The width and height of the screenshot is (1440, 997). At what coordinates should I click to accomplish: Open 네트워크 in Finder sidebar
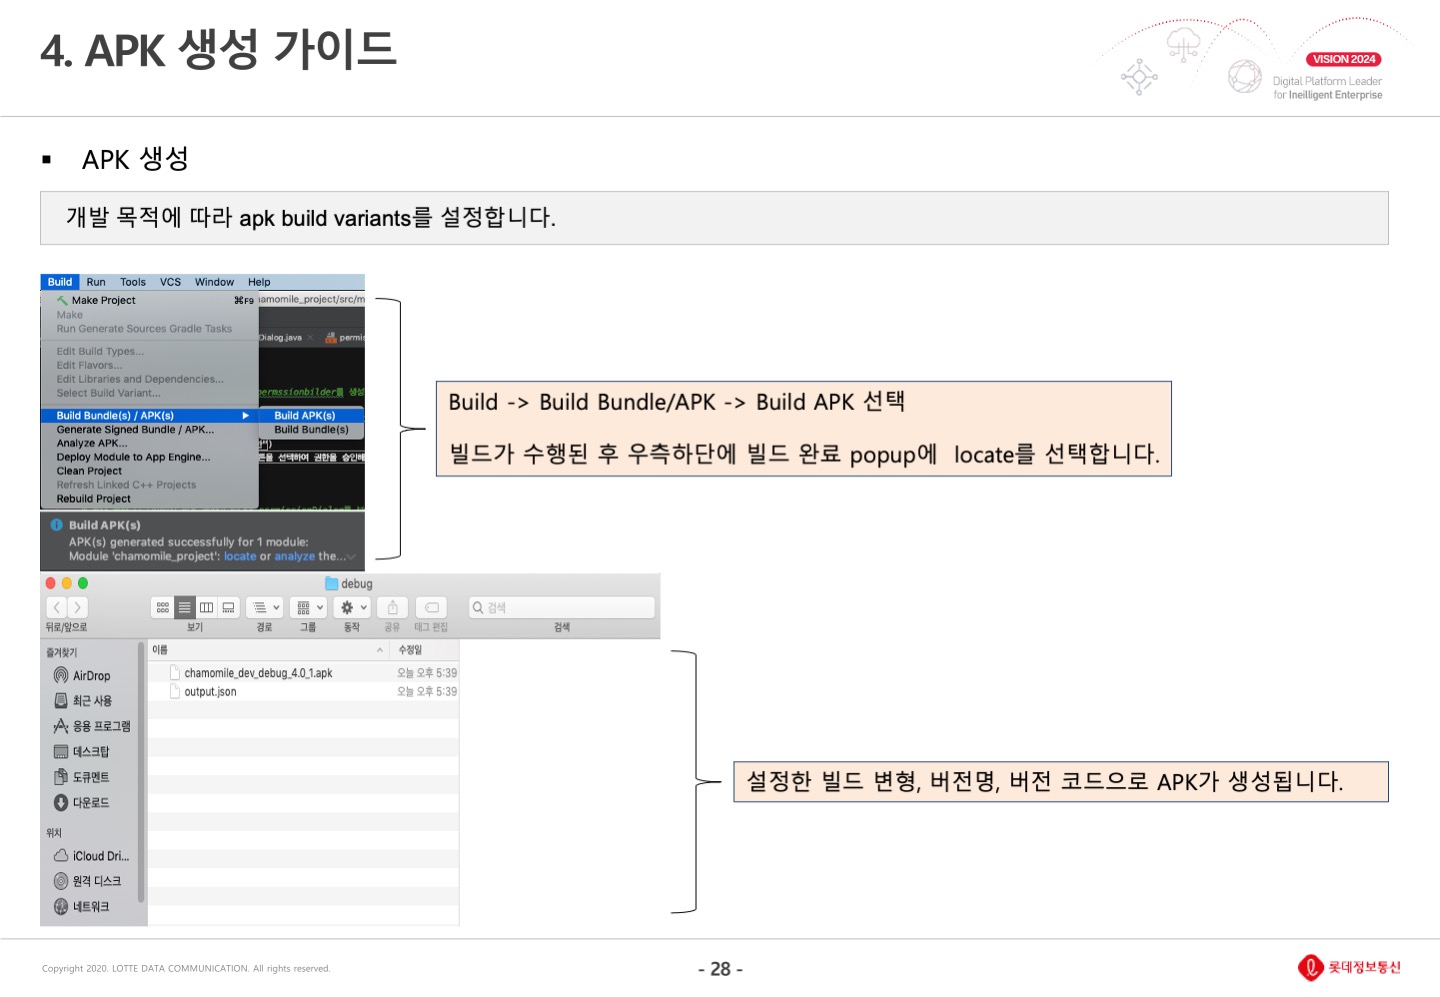[81, 907]
